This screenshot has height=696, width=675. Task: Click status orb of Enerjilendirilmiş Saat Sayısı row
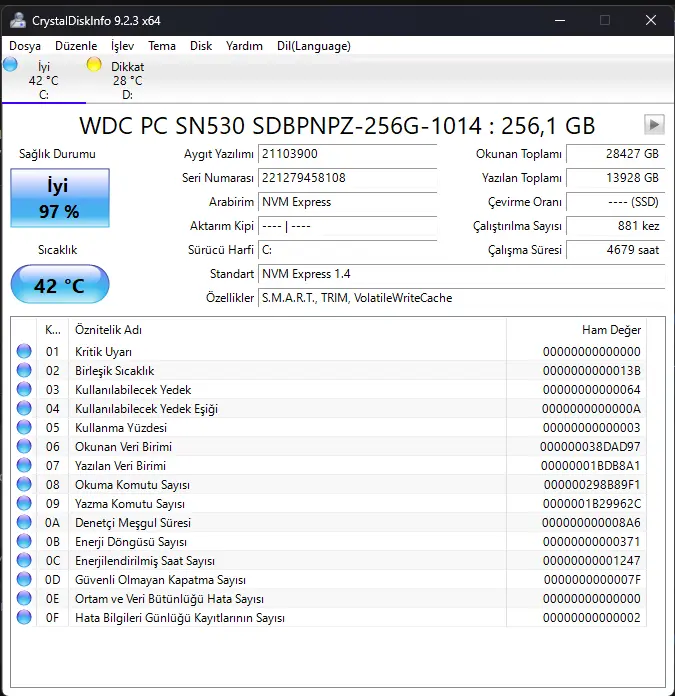point(24,560)
